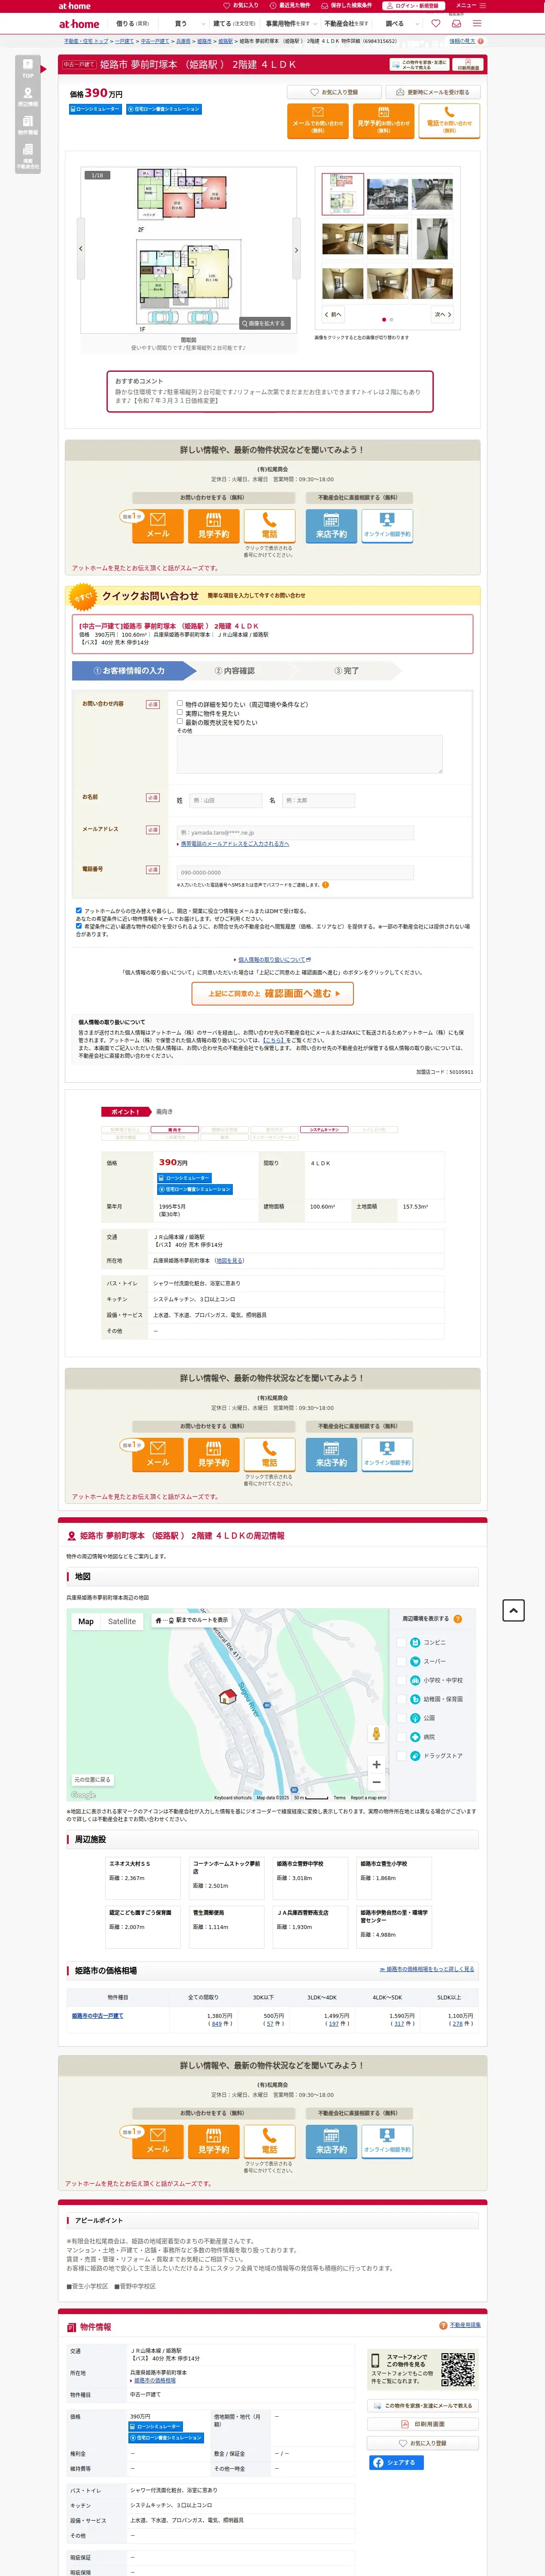Switch map to Satellite view
This screenshot has width=545, height=2576.
click(x=122, y=1621)
